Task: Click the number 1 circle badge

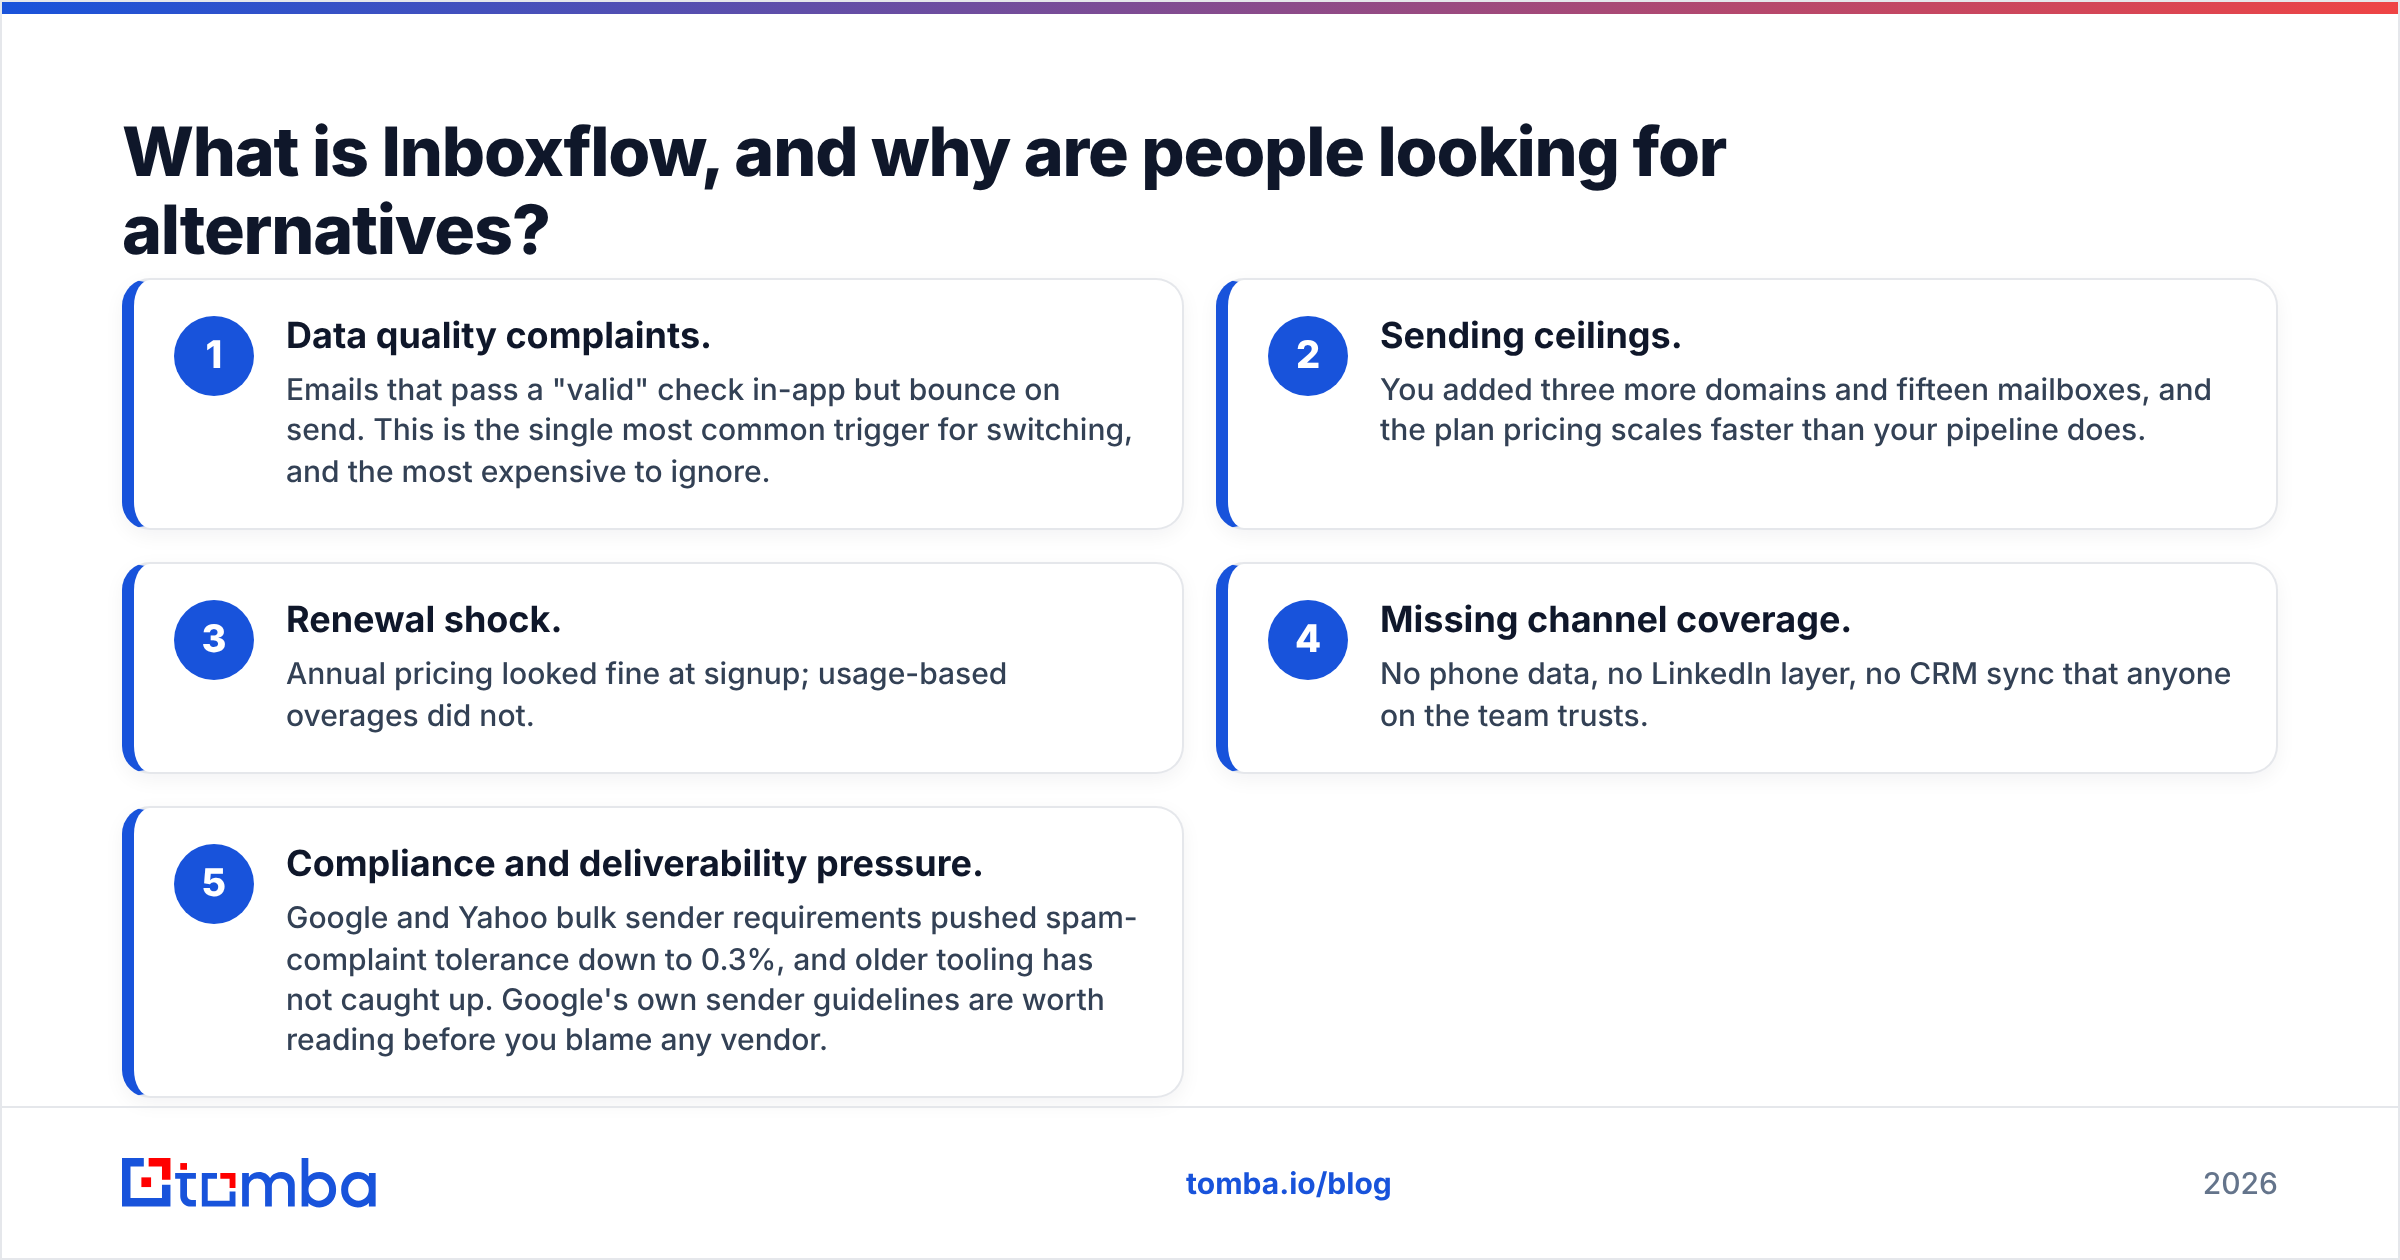Action: tap(214, 356)
